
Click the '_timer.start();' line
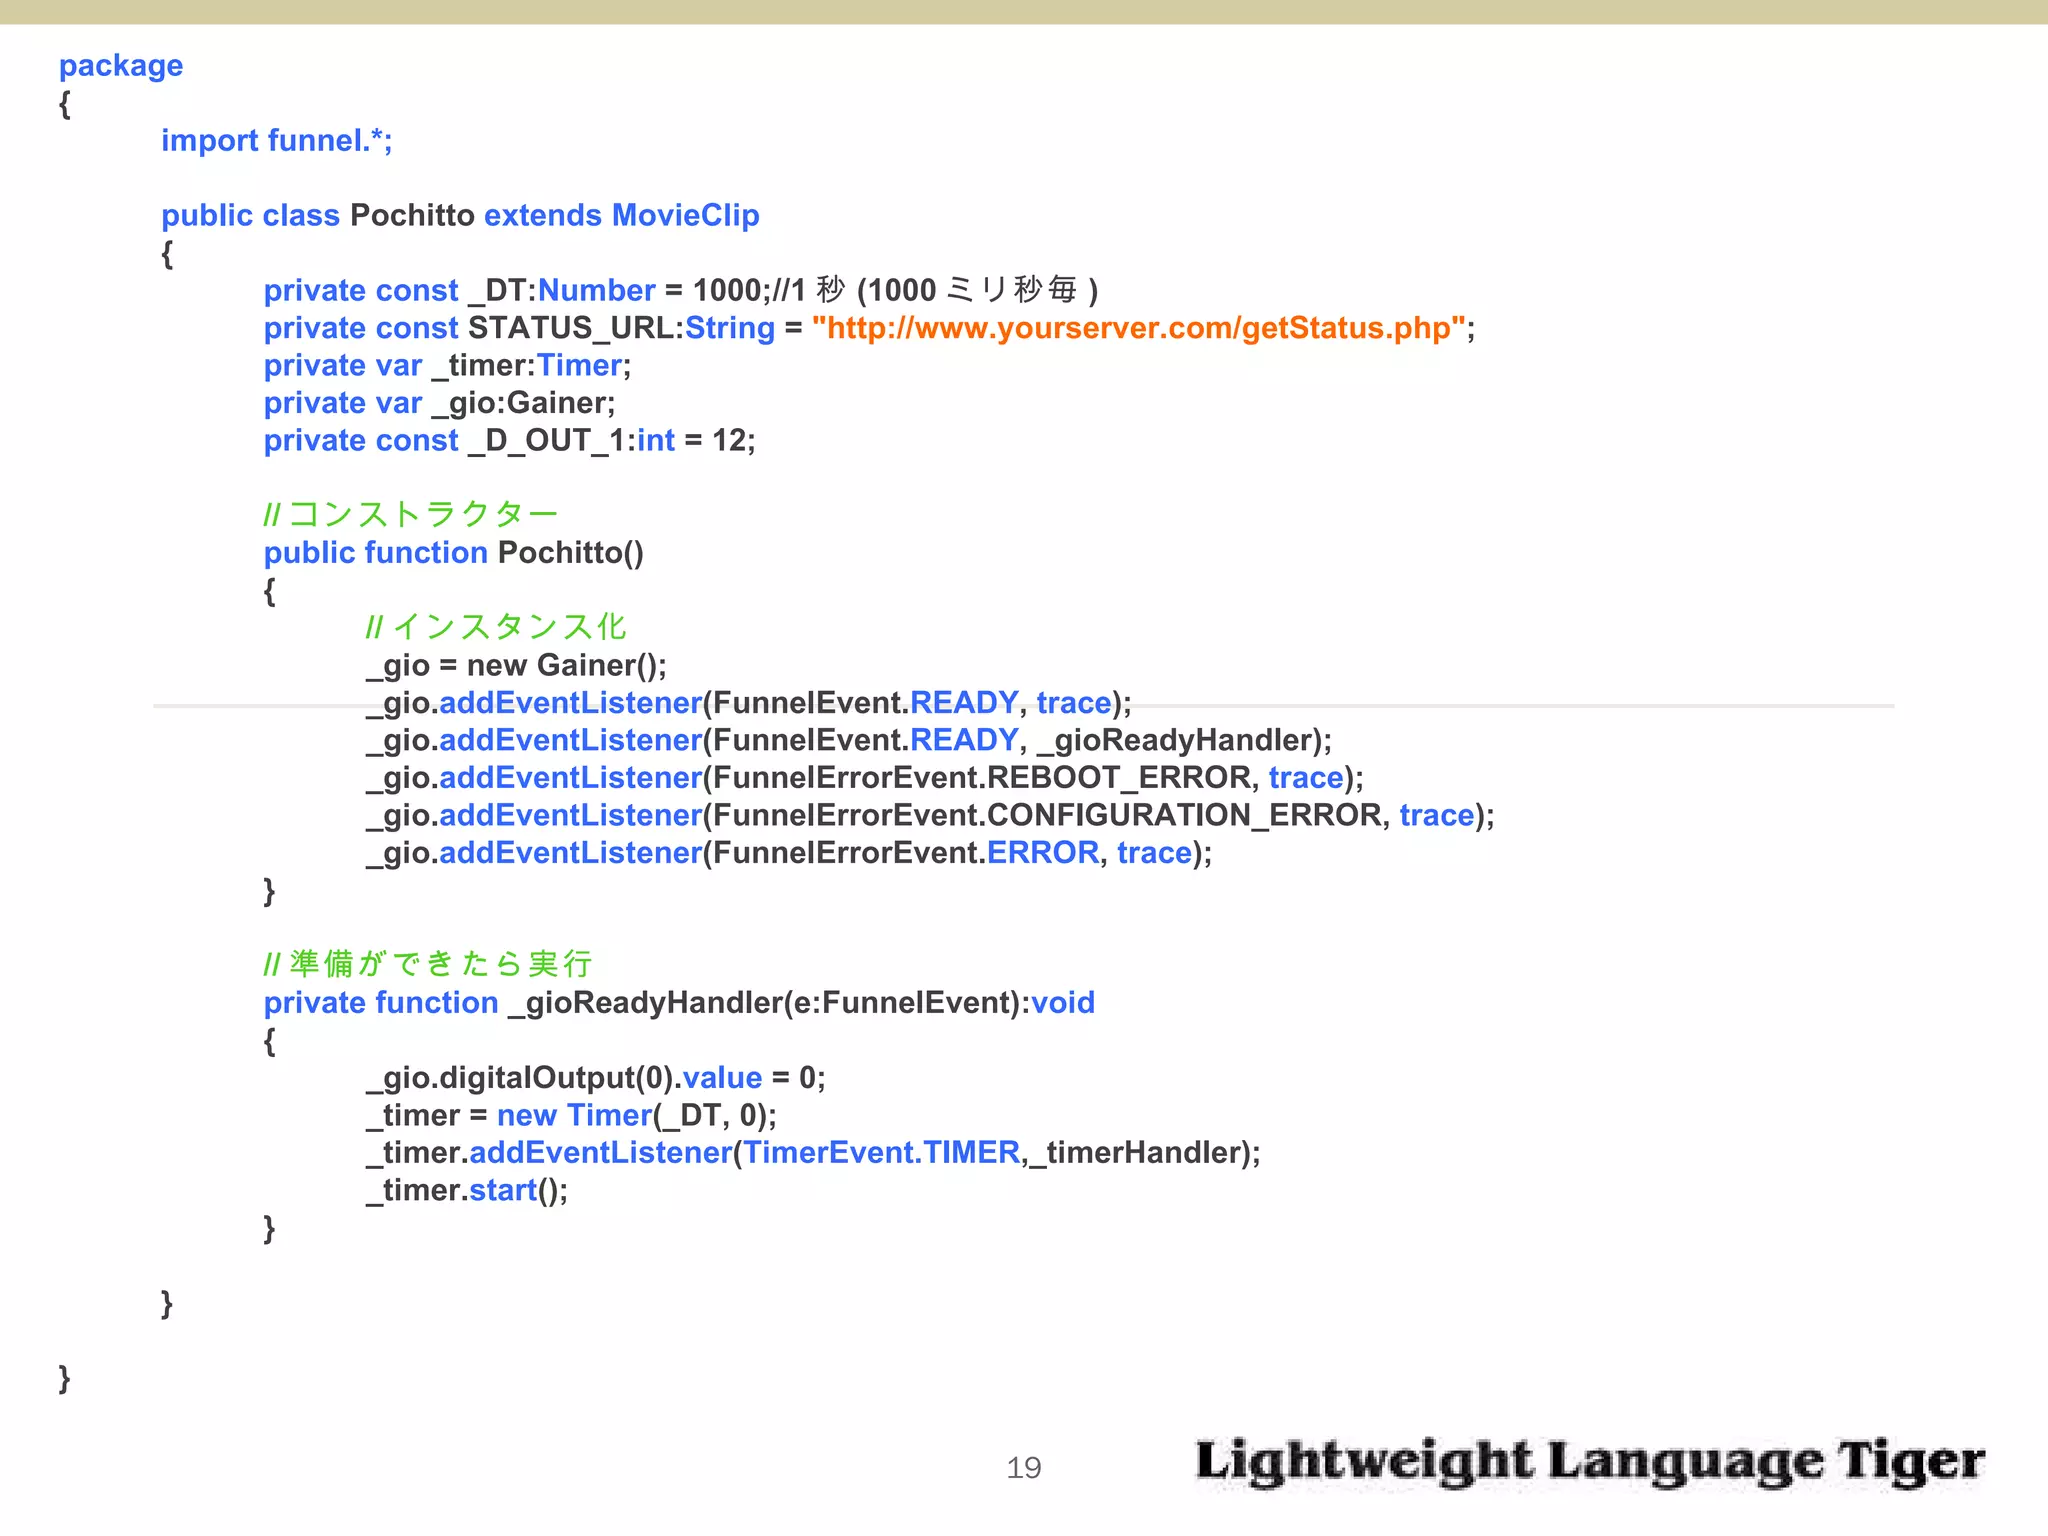467,1191
